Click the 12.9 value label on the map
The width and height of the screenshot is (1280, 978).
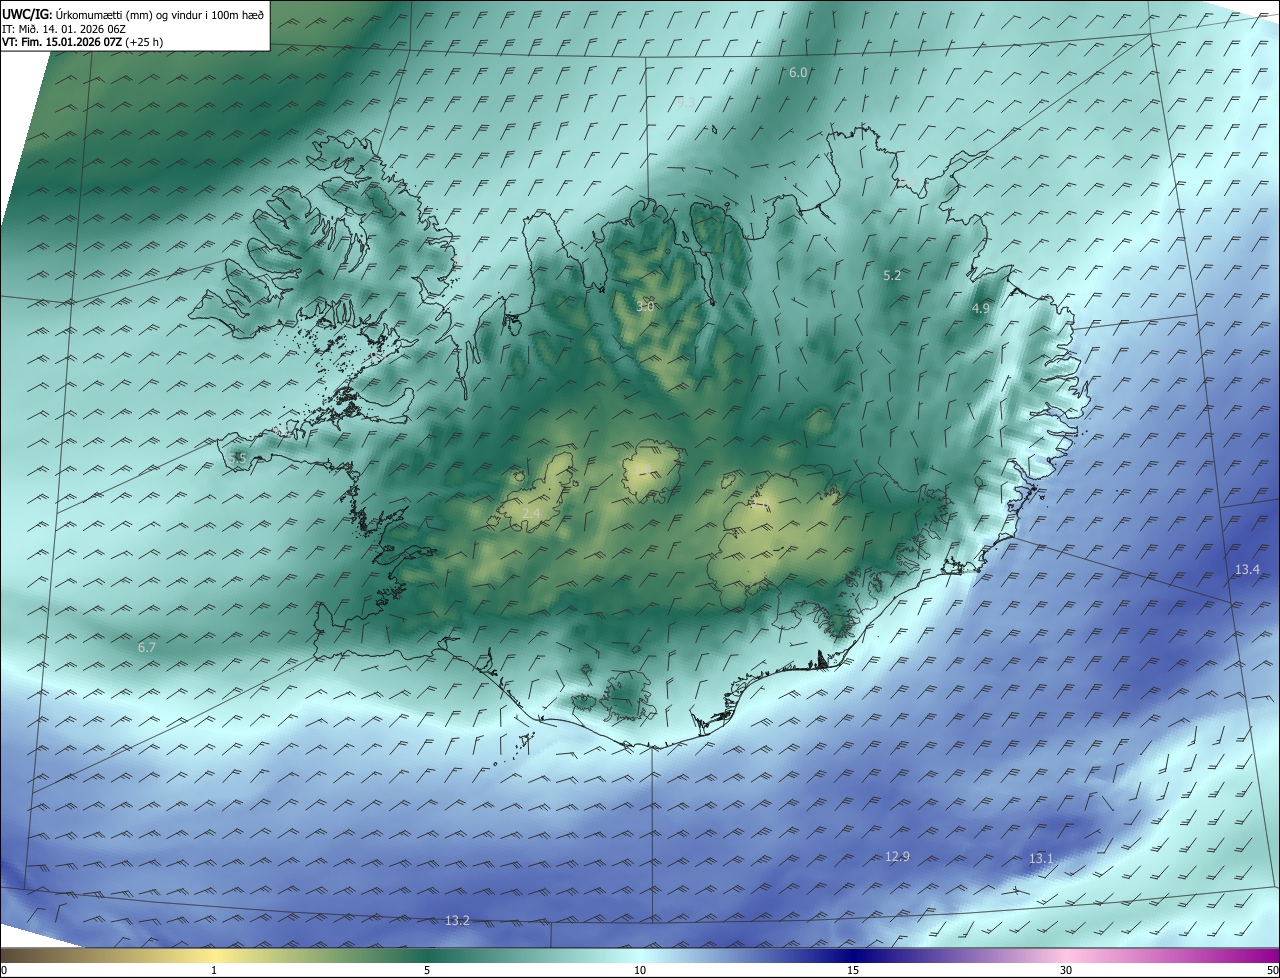pos(898,857)
